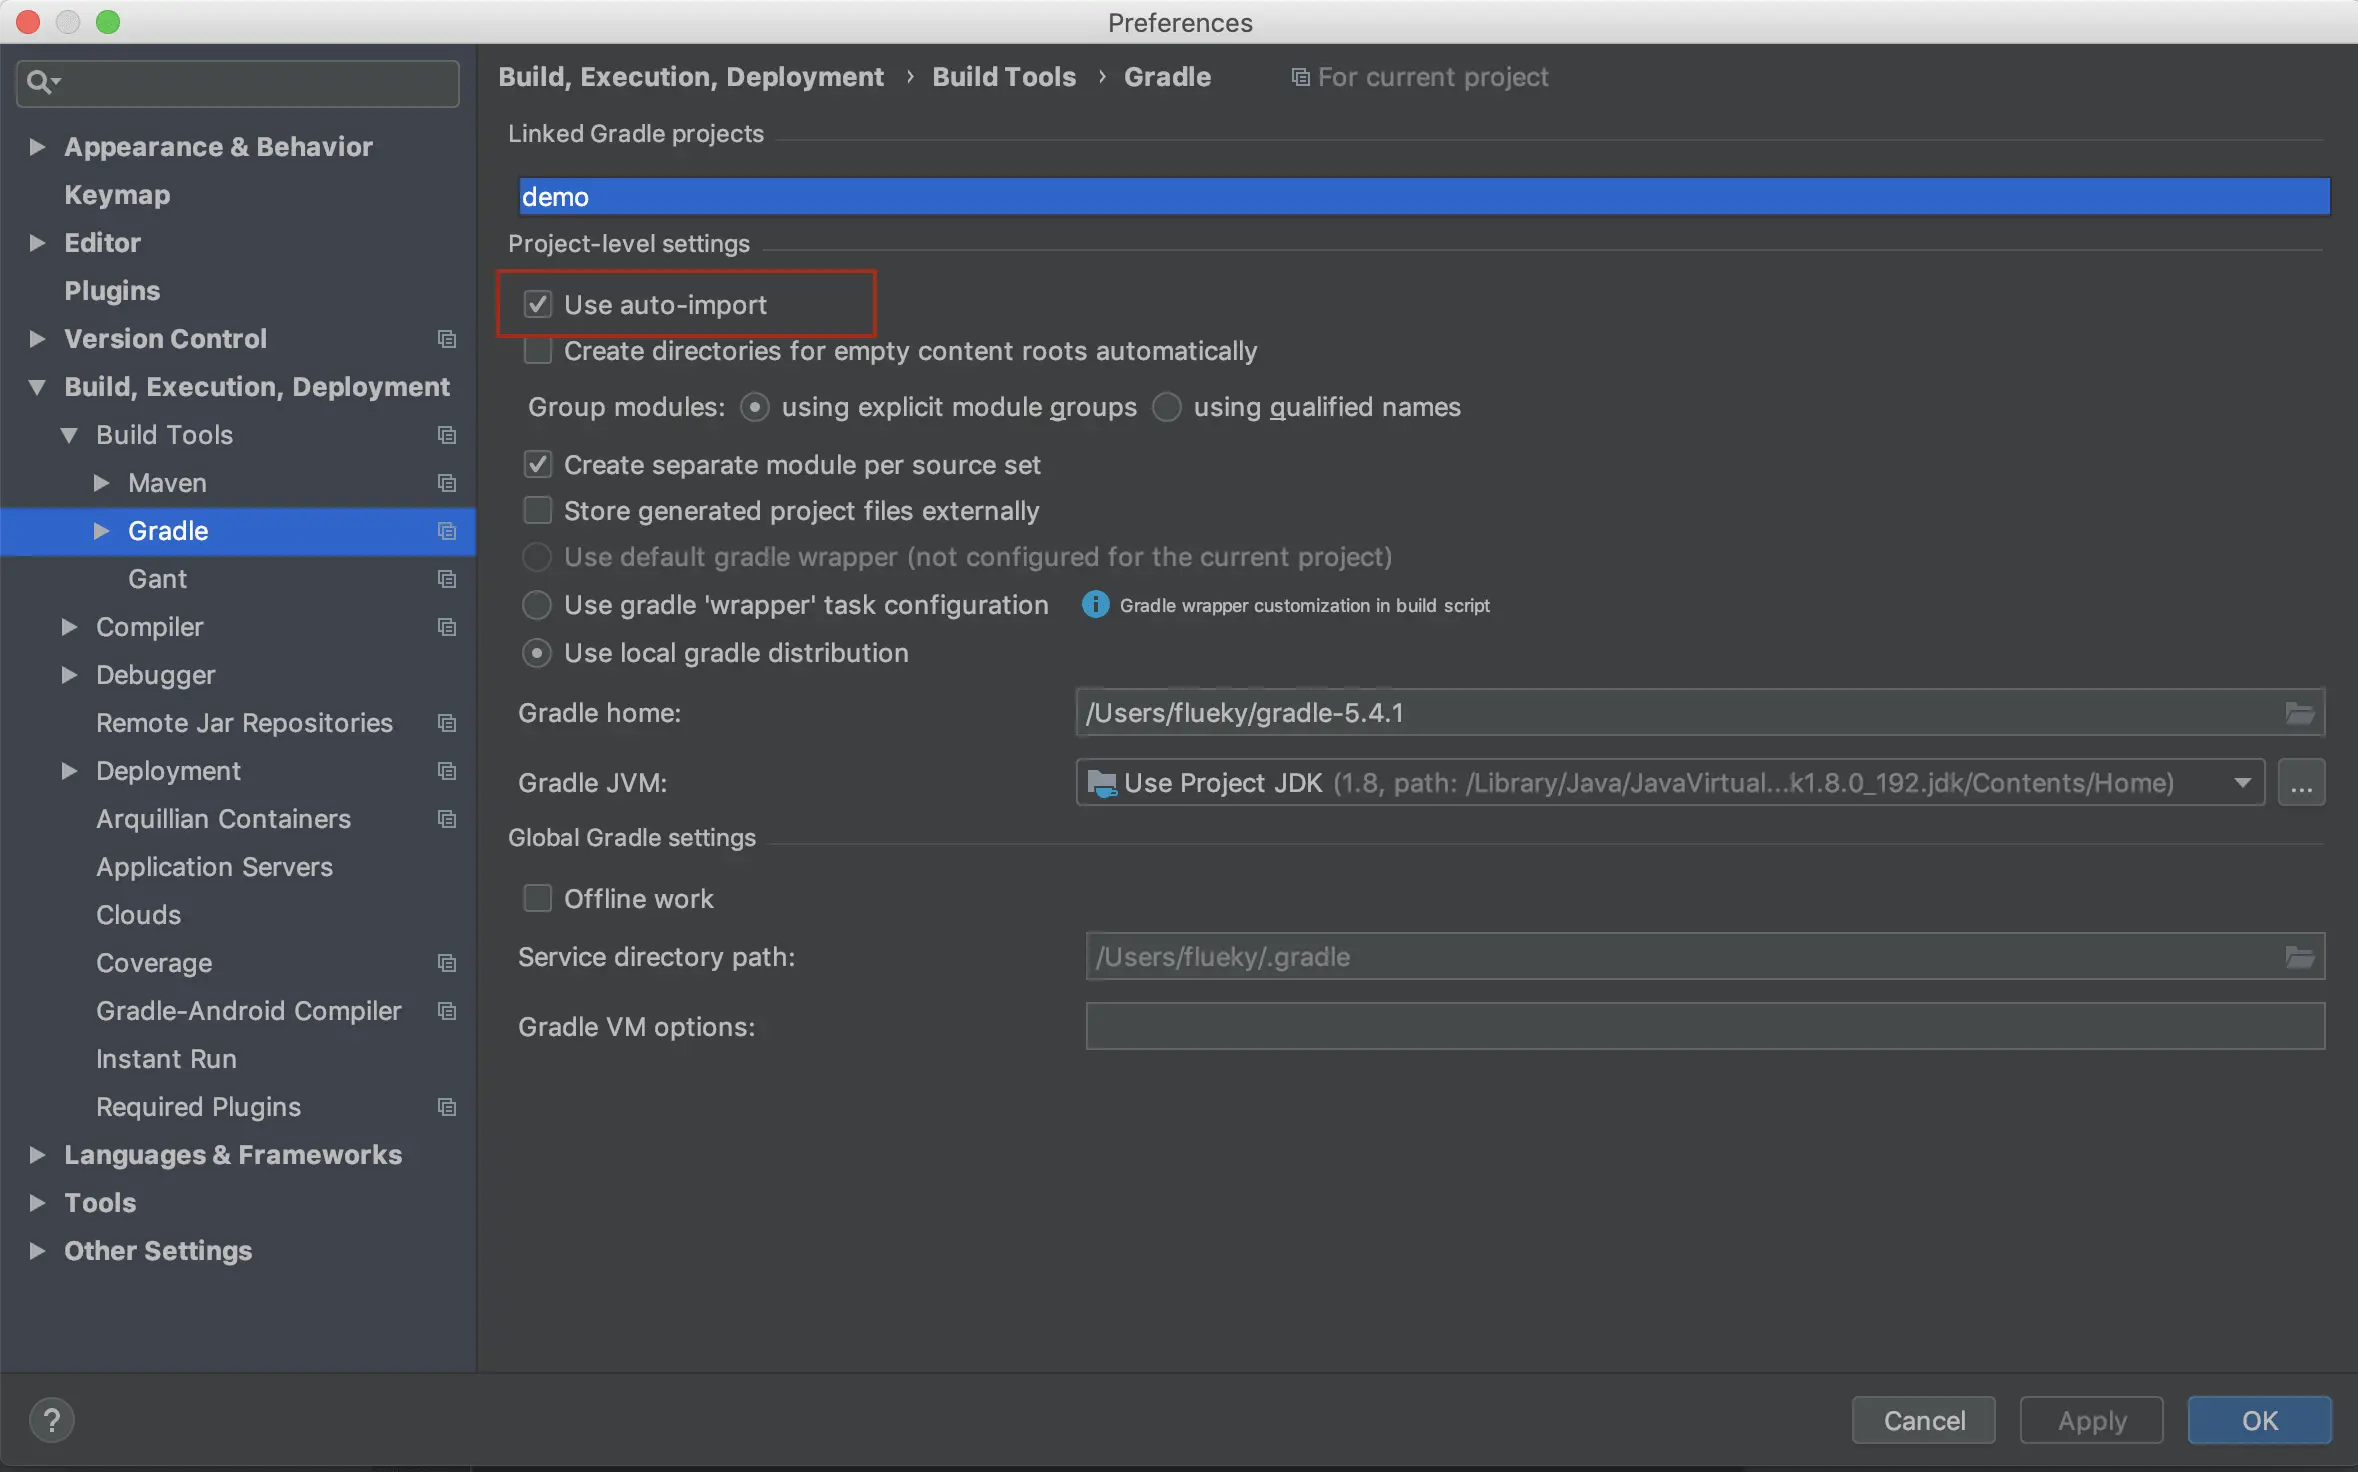Click the info icon about Gradle wrapper customization

1095,605
